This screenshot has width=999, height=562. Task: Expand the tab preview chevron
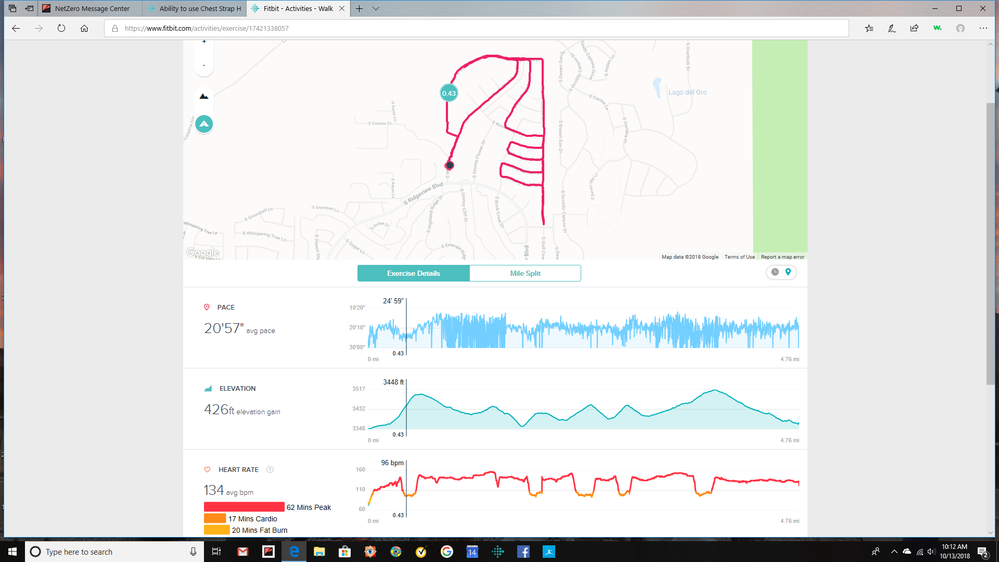tap(376, 9)
